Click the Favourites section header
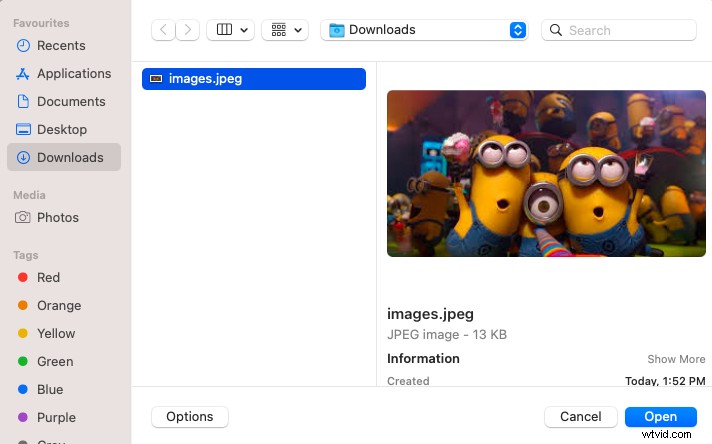Viewport: 712px width, 444px height. coord(41,23)
